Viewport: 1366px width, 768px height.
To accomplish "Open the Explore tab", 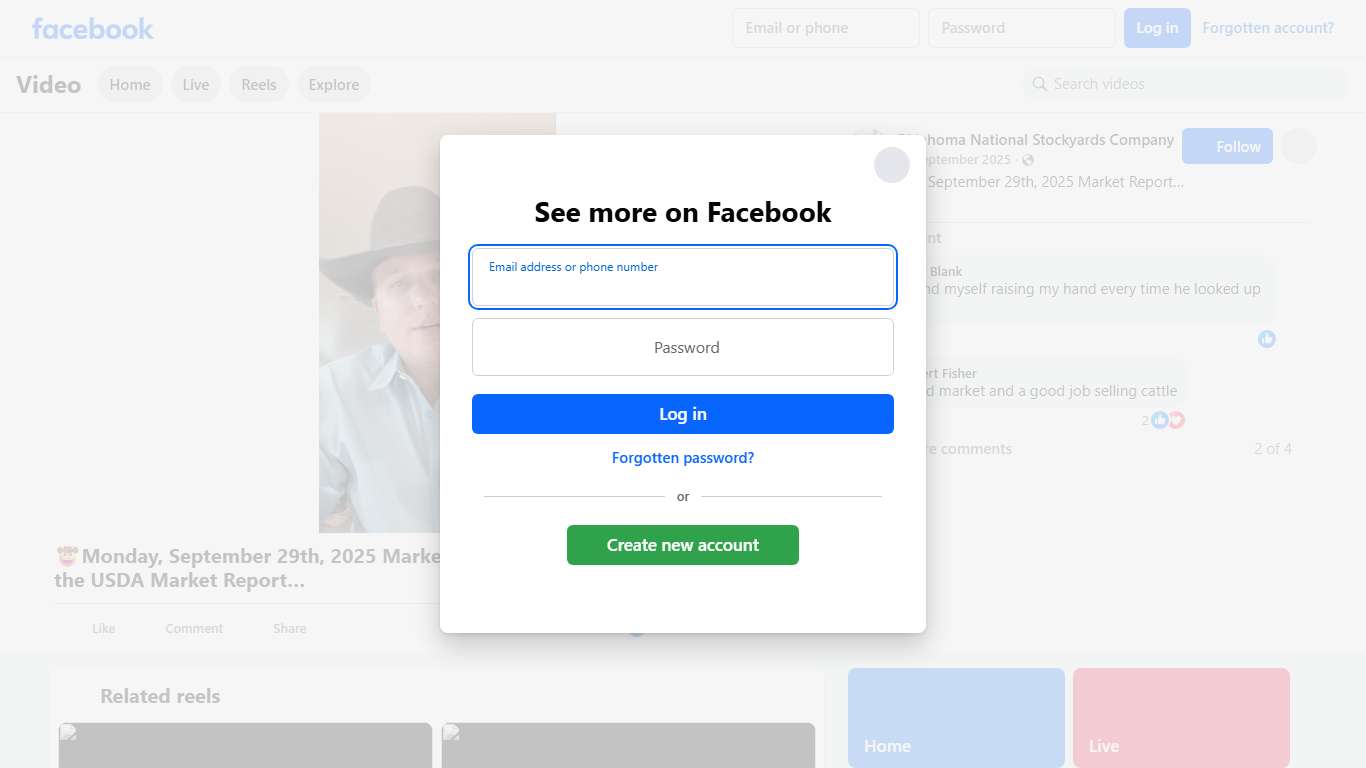I will [334, 84].
